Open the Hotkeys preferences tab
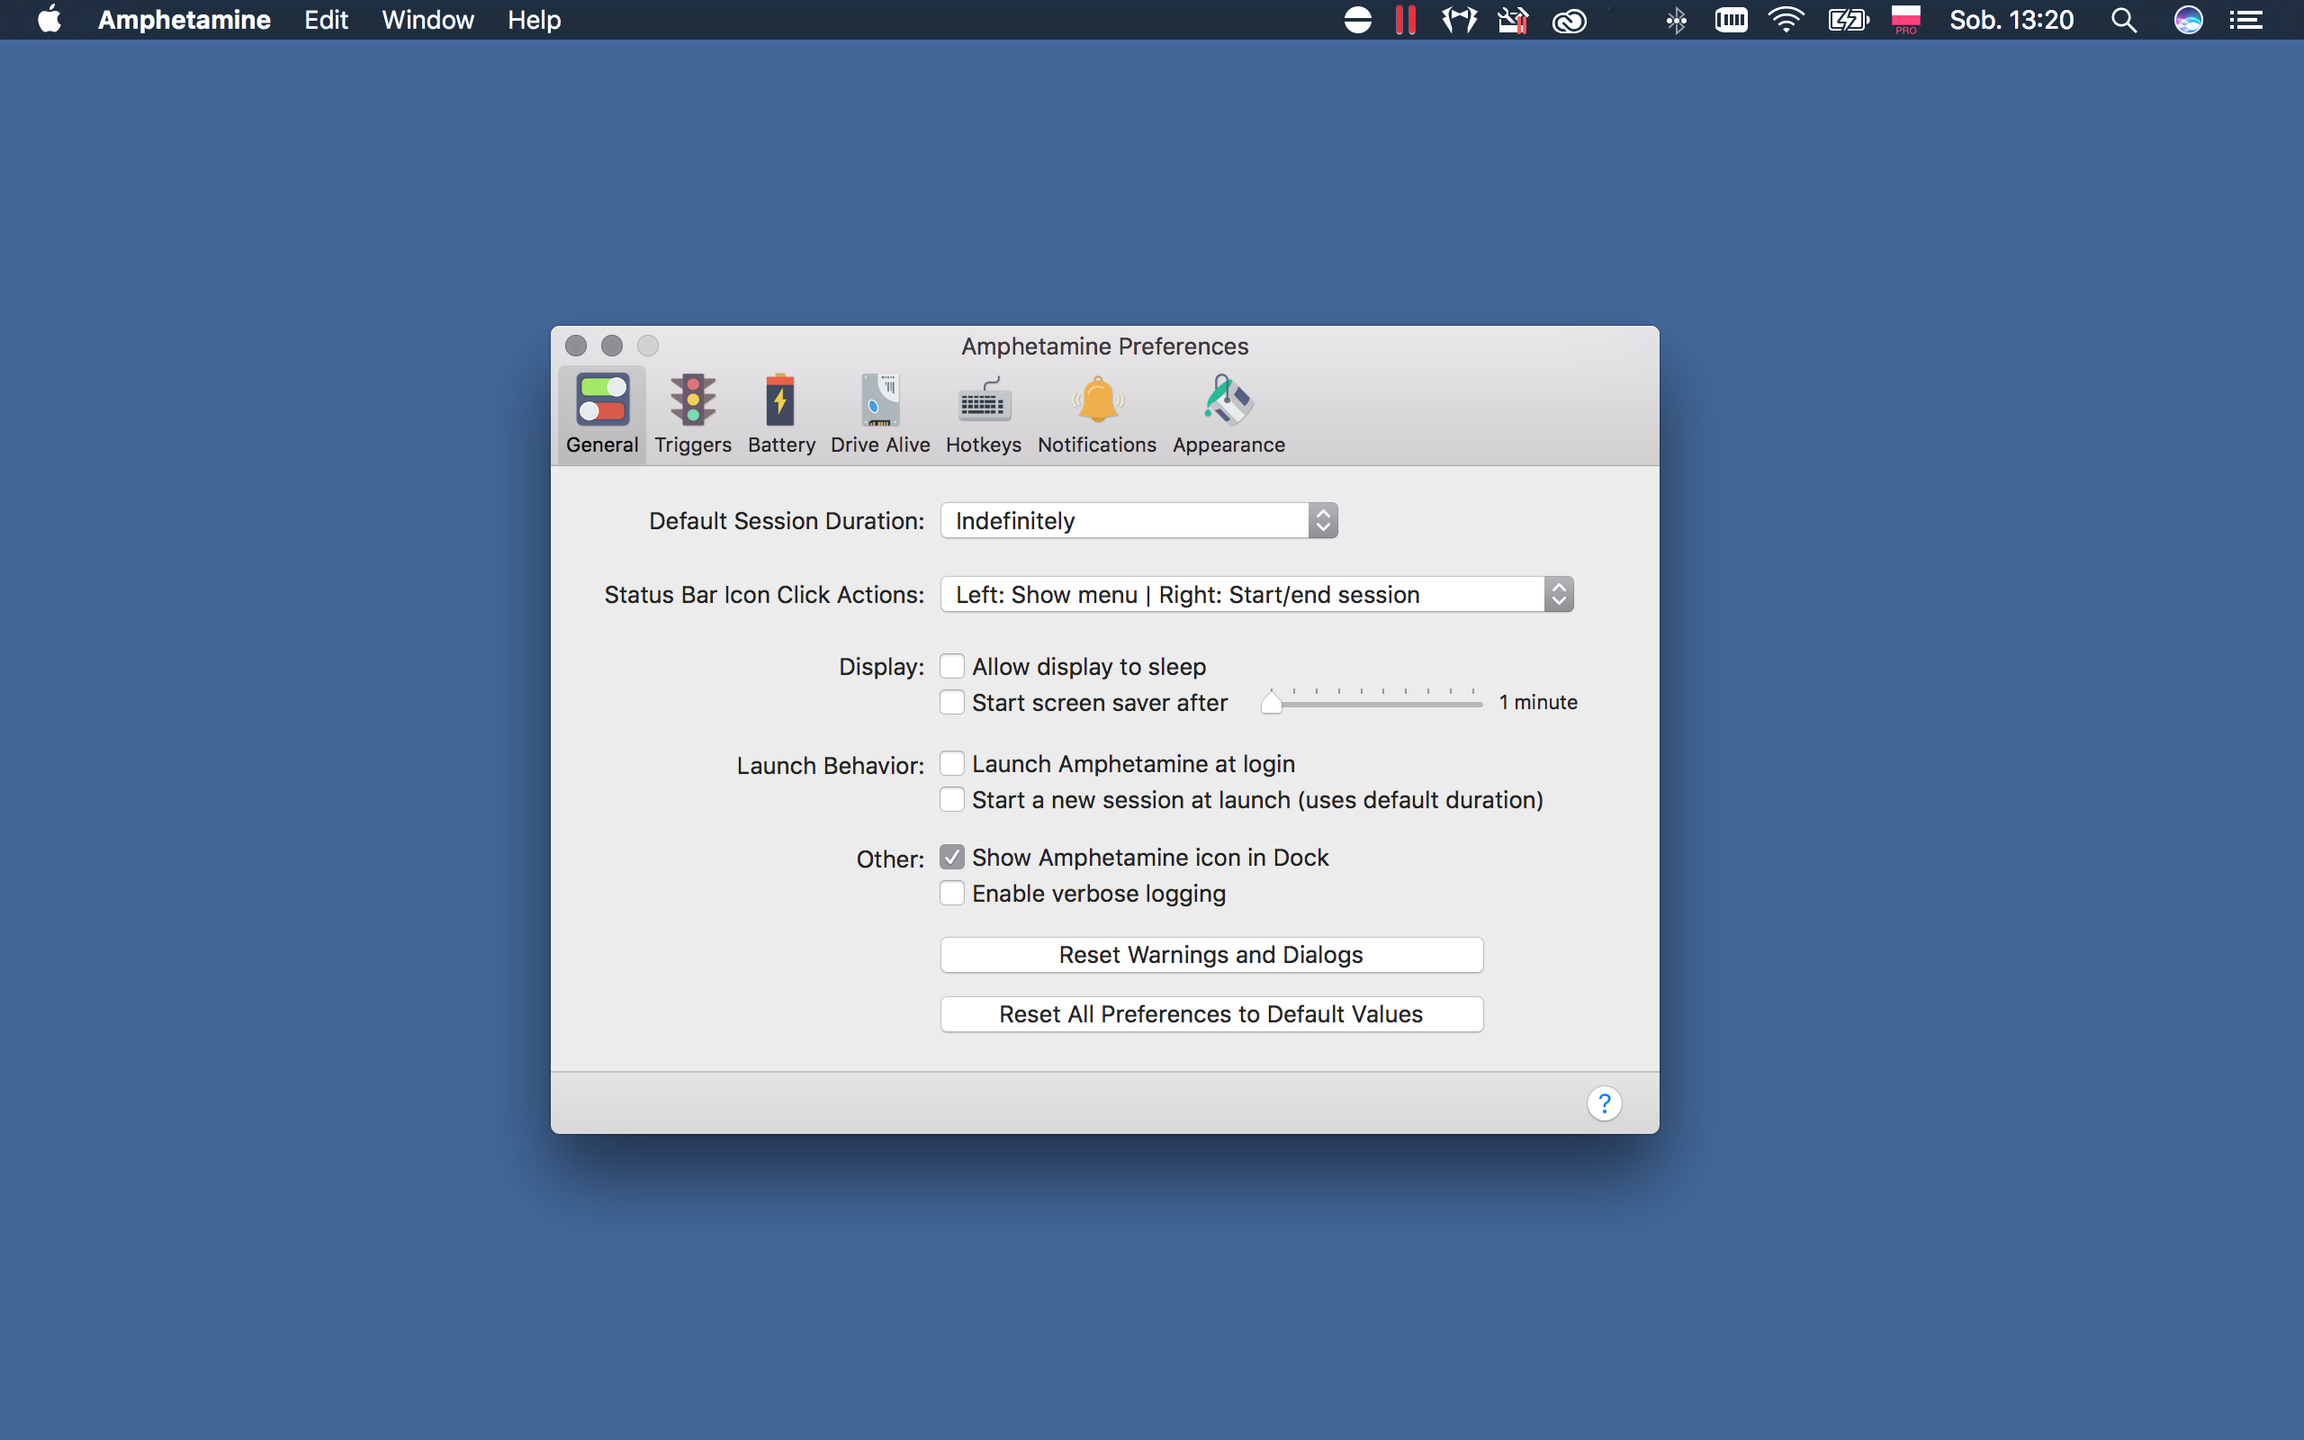 coord(983,414)
